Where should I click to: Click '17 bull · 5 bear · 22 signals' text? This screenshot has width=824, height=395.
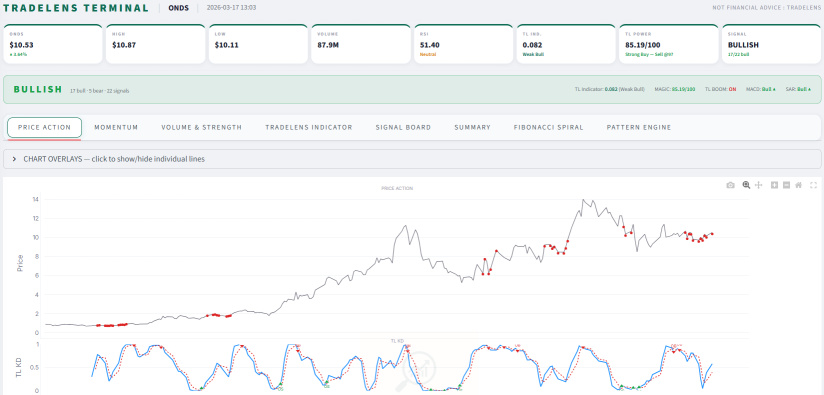[100, 91]
